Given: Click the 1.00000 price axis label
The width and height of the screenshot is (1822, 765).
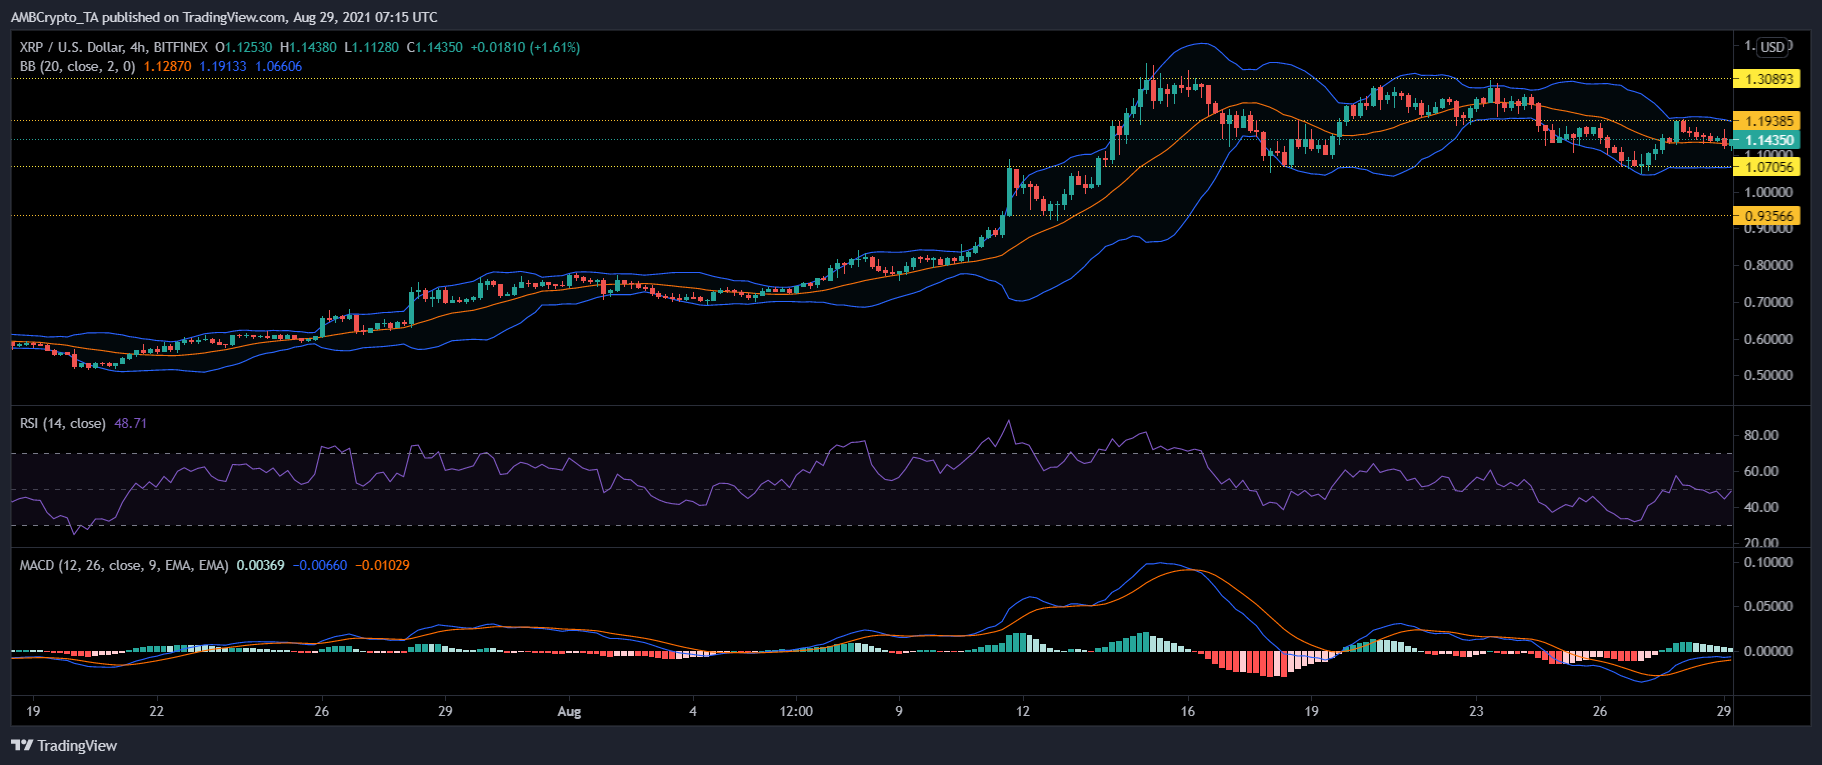Looking at the screenshot, I should (x=1768, y=192).
